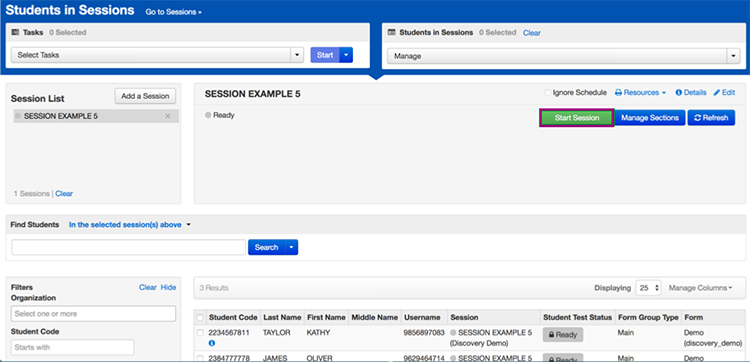Open the Start button's dropdown arrow
The width and height of the screenshot is (750, 362).
[346, 55]
